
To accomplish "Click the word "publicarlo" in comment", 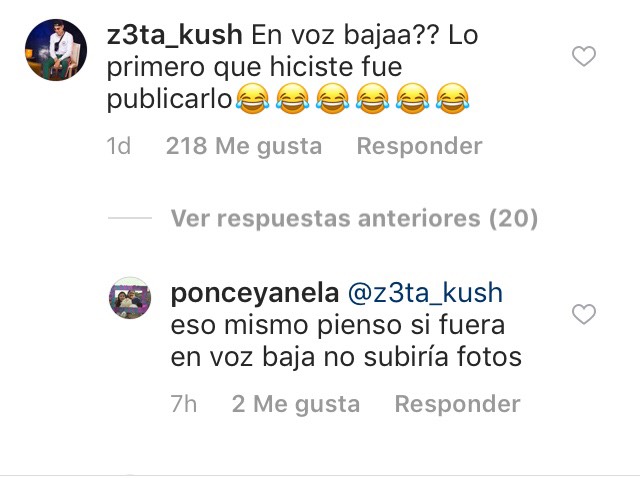I will coord(169,99).
